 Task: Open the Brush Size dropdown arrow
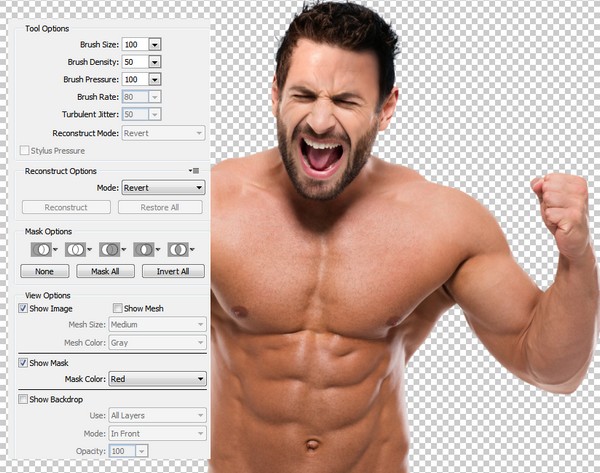155,44
